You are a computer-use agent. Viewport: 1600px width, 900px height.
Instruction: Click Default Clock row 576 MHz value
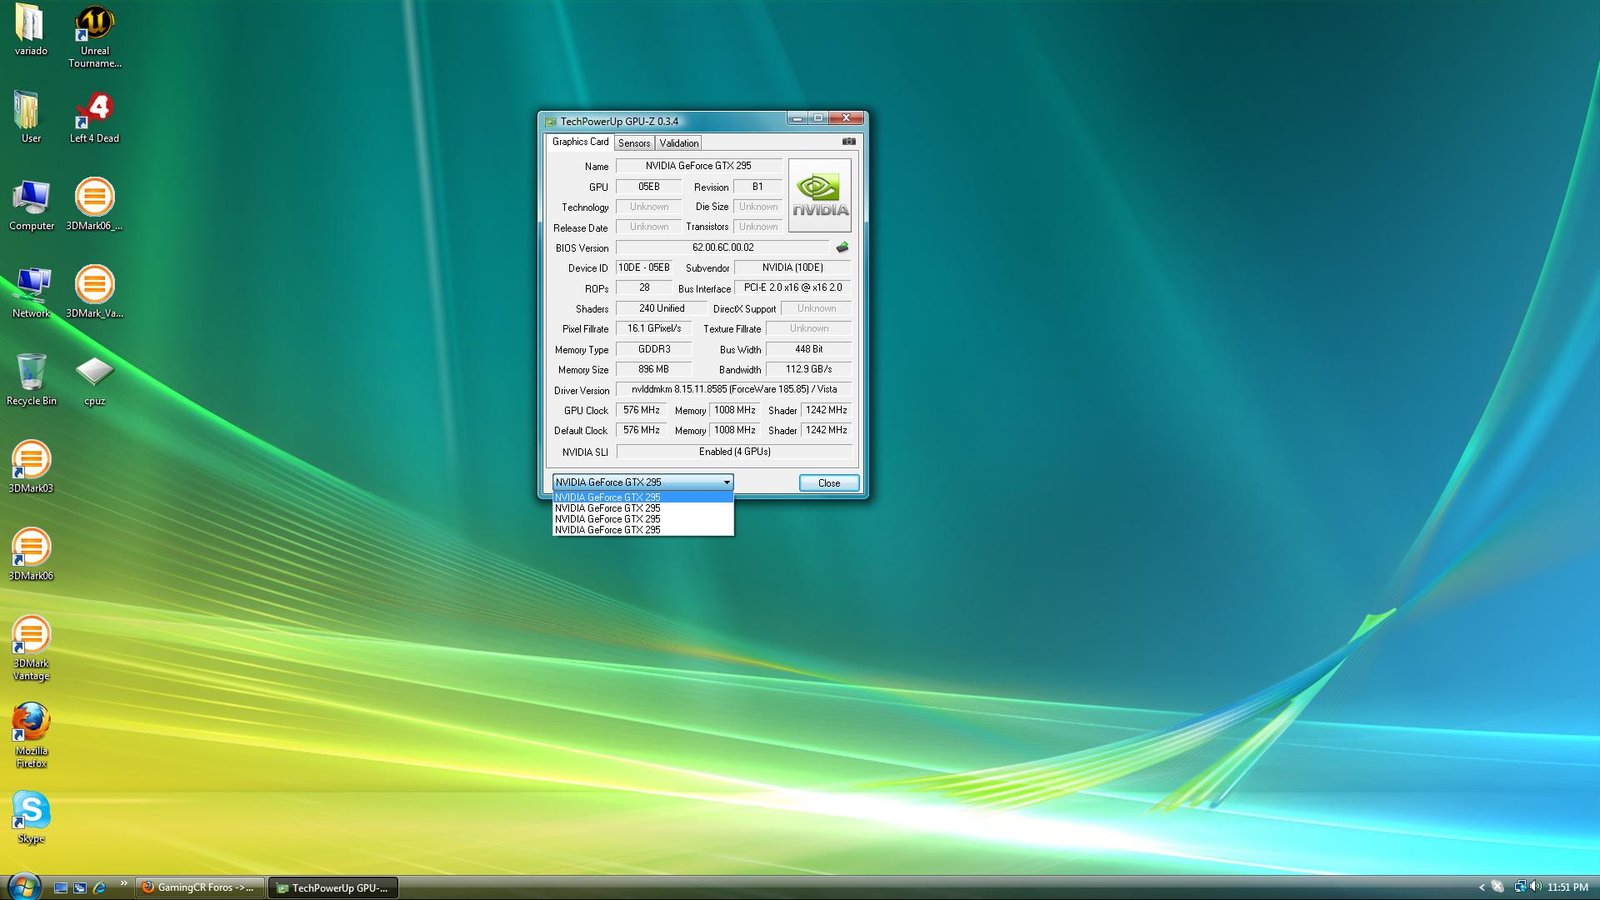tap(641, 431)
